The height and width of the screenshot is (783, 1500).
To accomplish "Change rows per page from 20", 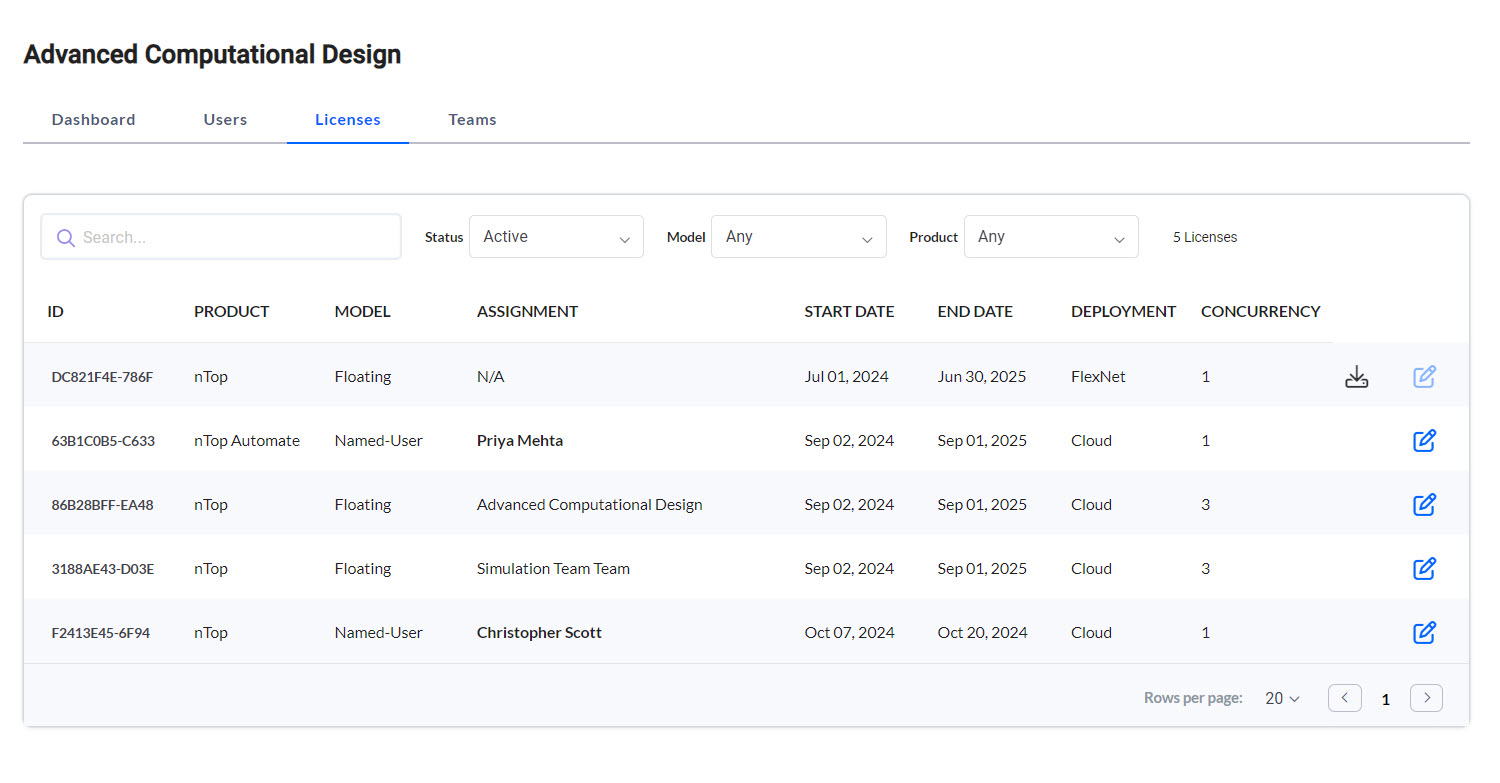I will point(1282,699).
